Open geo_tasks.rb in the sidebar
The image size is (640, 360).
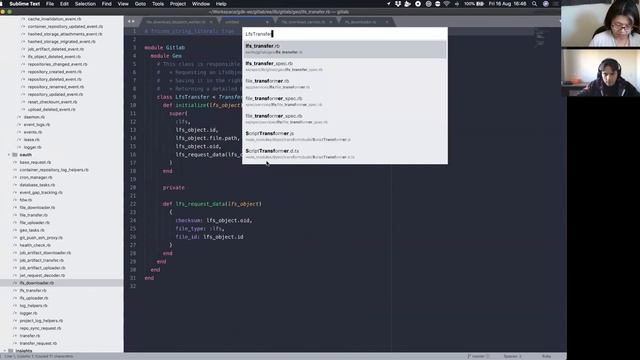coord(32,230)
